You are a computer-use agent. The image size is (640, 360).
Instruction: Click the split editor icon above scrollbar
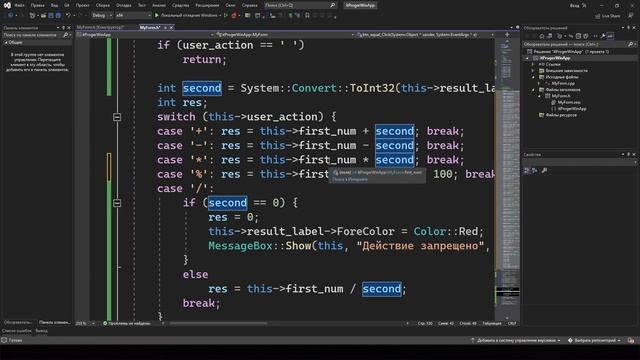pyautogui.click(x=507, y=35)
